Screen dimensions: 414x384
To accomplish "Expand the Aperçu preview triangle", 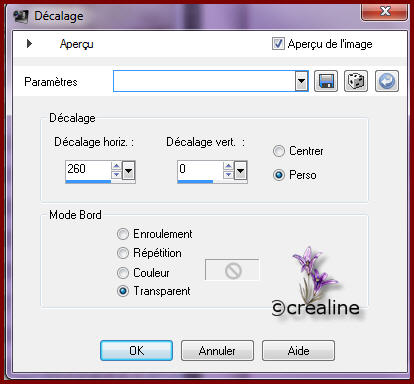I will 29,43.
